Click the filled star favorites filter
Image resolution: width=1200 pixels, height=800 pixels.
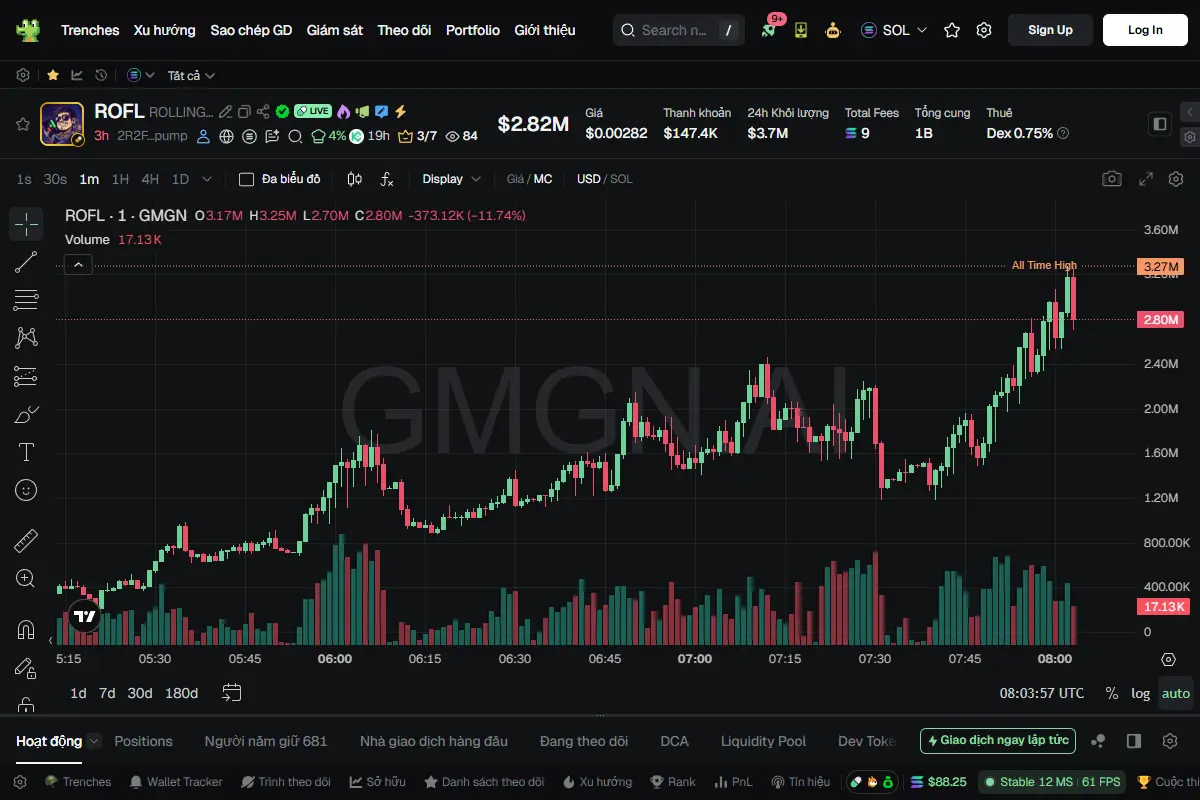pyautogui.click(x=53, y=75)
